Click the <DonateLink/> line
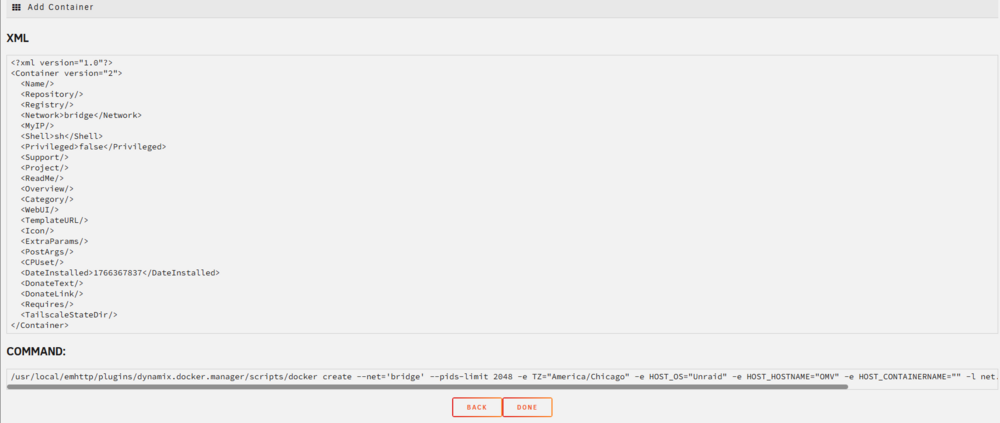The image size is (1000, 423). pyautogui.click(x=52, y=293)
